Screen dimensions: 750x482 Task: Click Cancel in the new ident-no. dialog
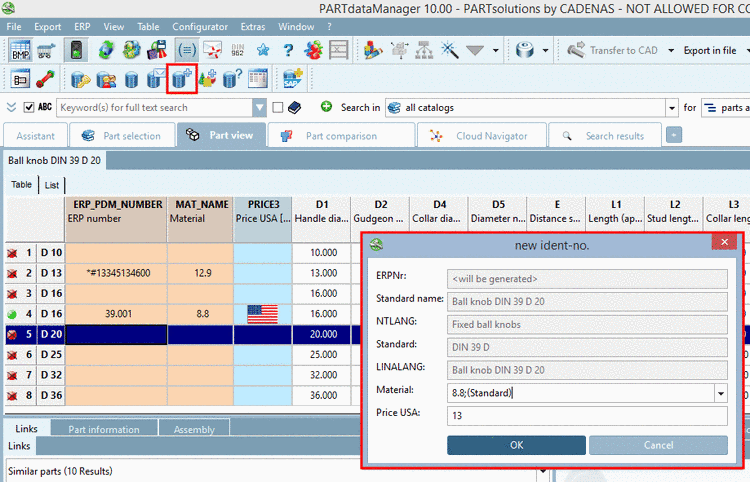pos(658,445)
